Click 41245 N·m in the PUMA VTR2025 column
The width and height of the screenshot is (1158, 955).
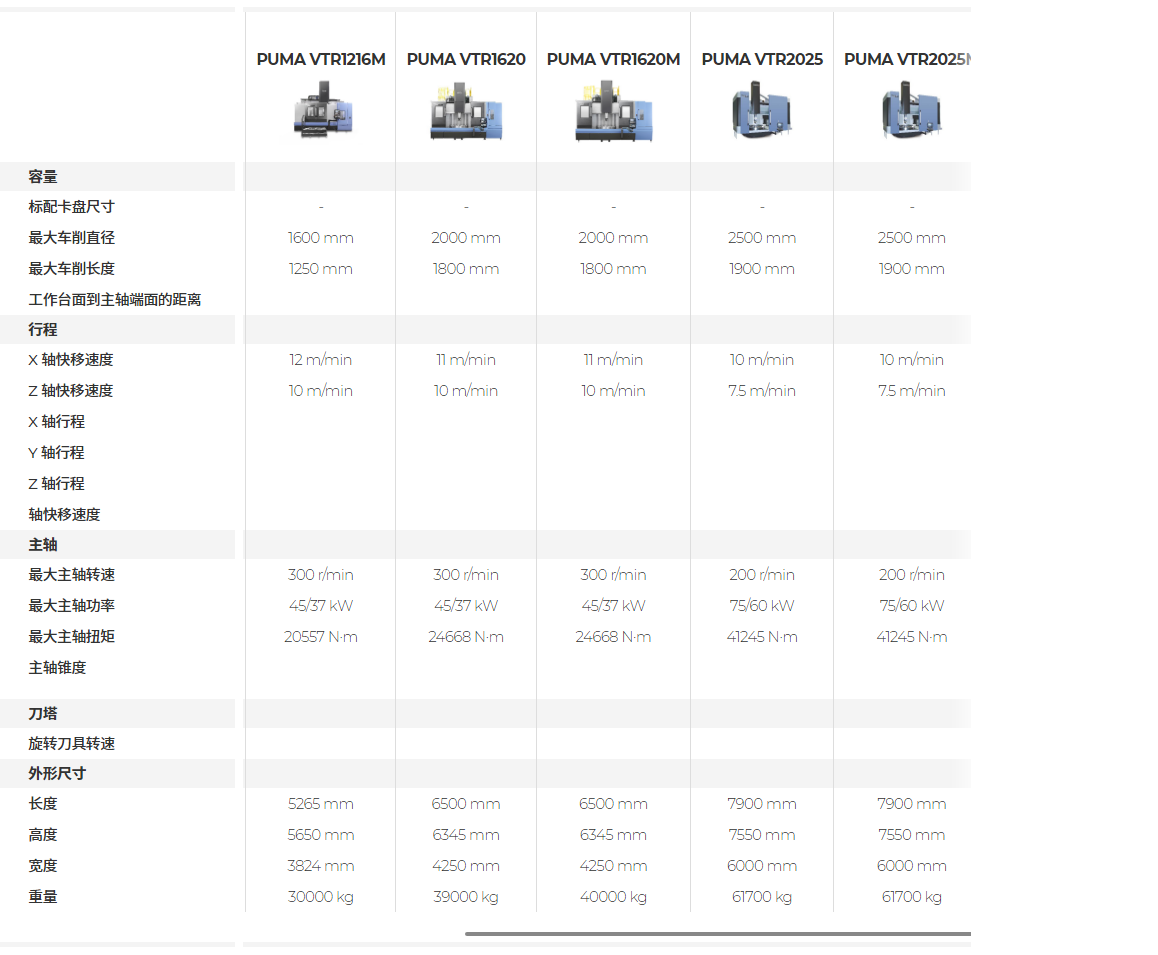click(x=762, y=637)
